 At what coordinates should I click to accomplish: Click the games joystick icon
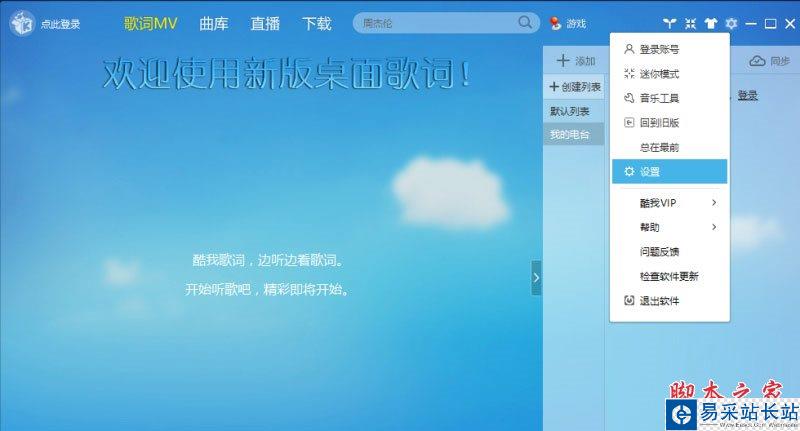(x=555, y=23)
